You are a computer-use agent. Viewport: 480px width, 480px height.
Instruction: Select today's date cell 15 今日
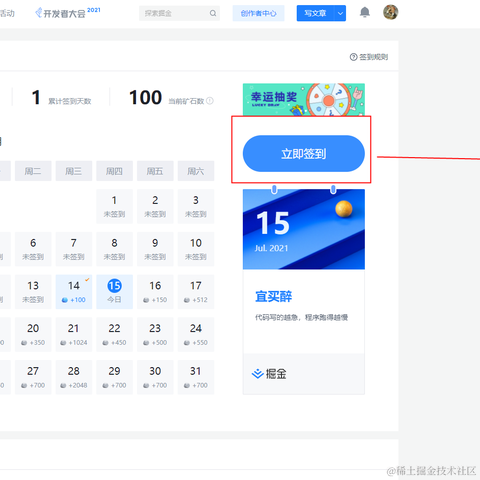pos(114,292)
